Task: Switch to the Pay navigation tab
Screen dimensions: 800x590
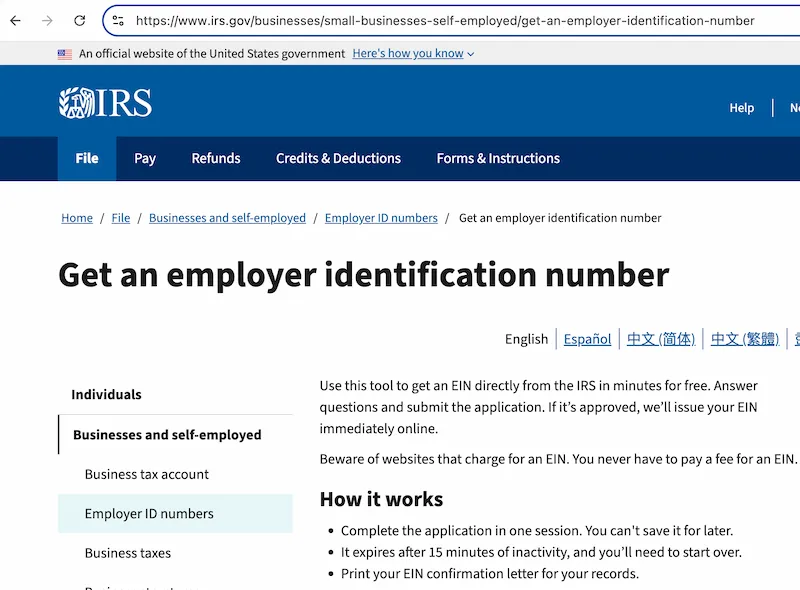Action: point(144,158)
